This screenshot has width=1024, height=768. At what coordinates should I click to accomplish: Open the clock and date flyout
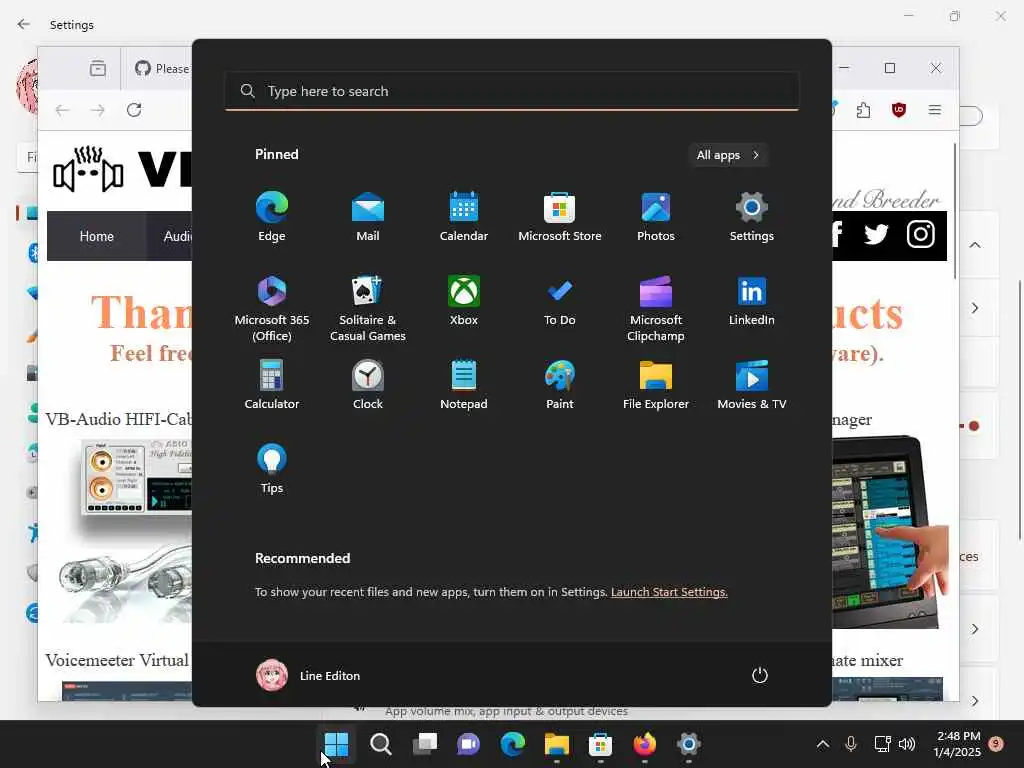956,744
